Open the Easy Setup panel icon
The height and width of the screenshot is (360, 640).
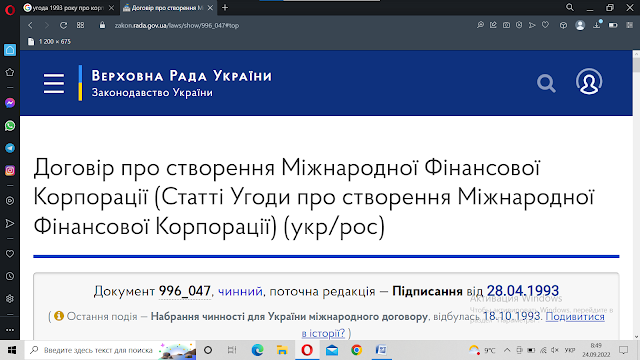[x=629, y=25]
